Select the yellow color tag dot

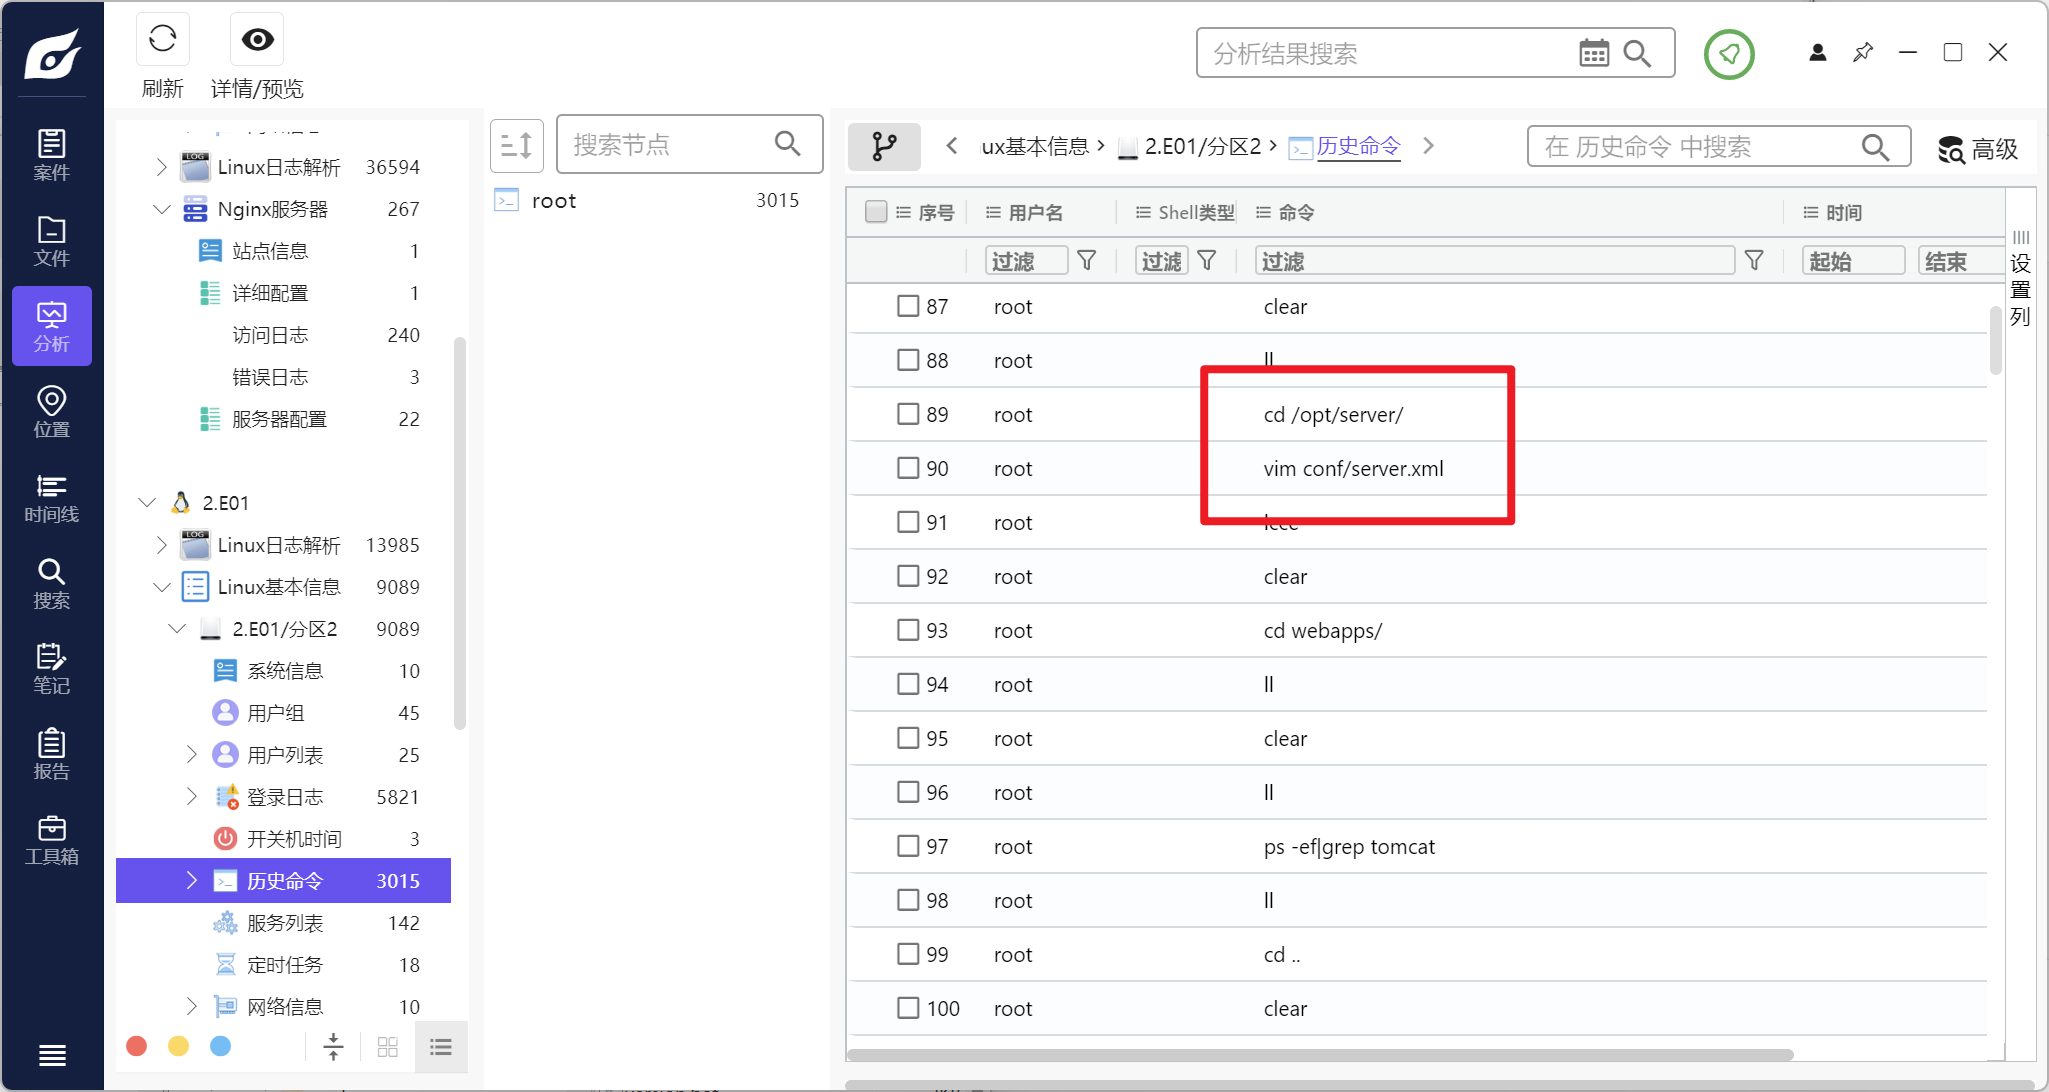[x=179, y=1046]
